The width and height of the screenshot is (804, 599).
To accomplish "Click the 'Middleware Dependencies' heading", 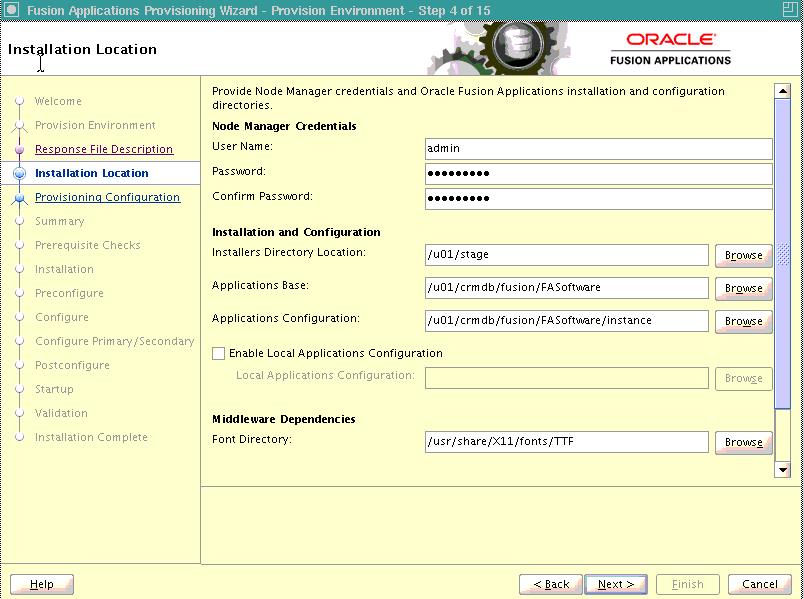I will click(x=284, y=419).
